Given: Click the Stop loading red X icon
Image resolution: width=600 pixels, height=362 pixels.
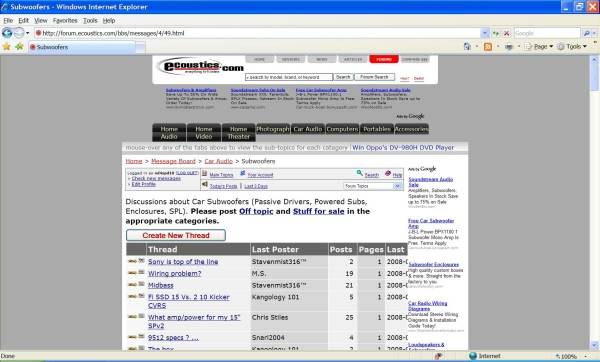Looking at the screenshot, I should pyautogui.click(x=506, y=33).
